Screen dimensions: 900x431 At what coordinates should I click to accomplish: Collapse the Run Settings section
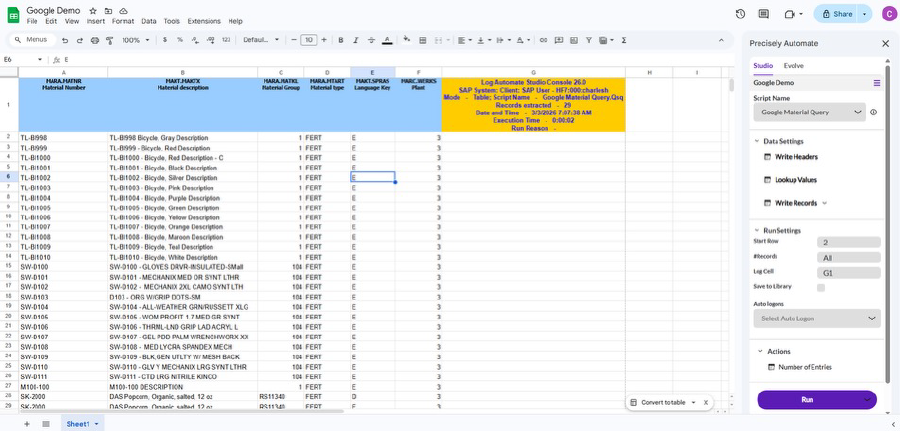[x=757, y=230]
